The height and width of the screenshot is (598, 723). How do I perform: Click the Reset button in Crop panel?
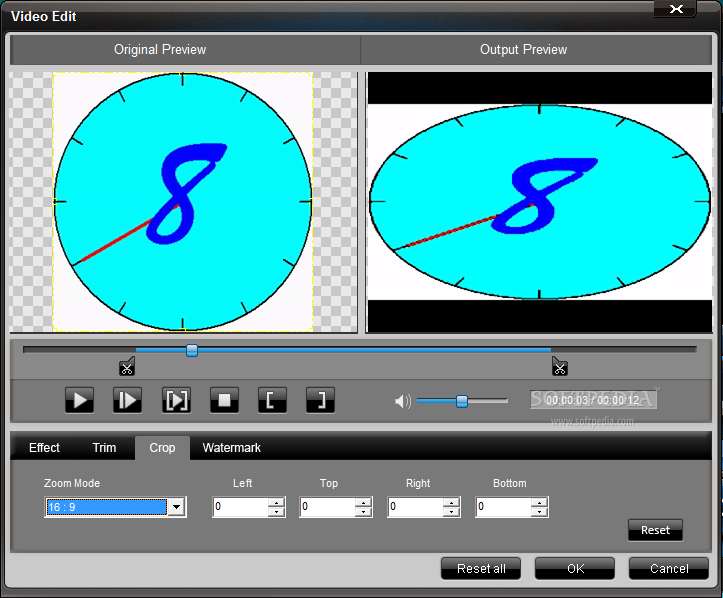[655, 530]
